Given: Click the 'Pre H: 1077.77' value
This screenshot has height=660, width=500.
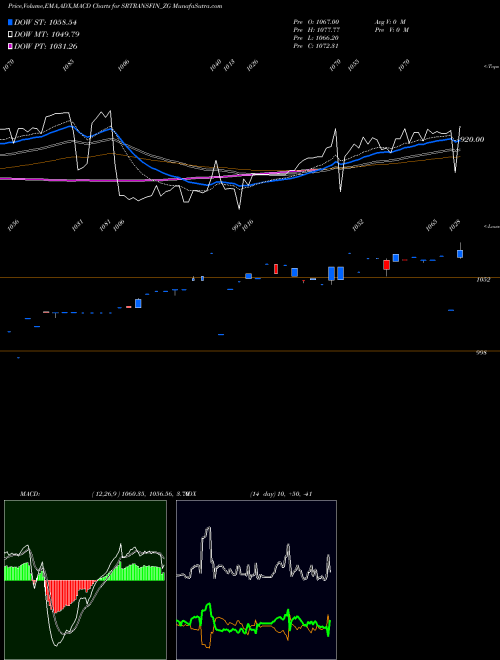Looking at the screenshot, I should 316,30.
